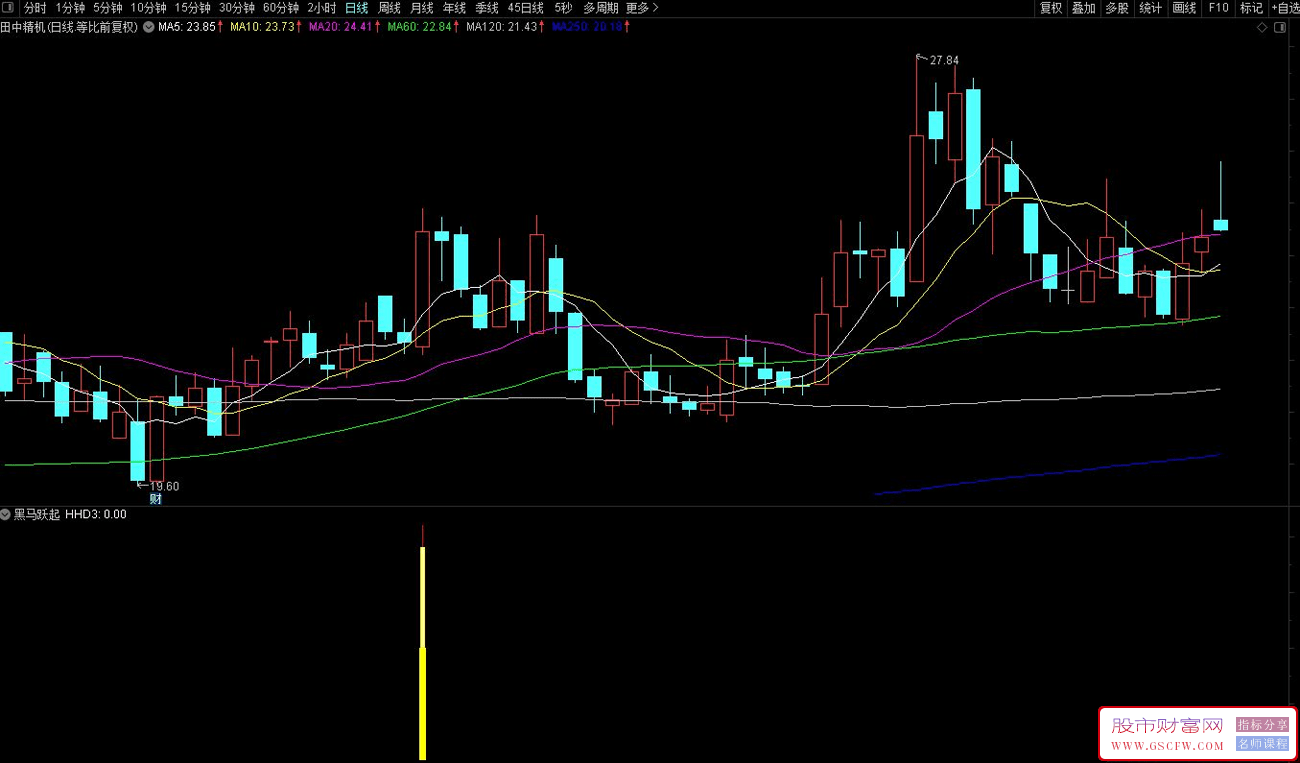The height and width of the screenshot is (763, 1300).
Task: Select the 月线 monthly tab
Action: click(422, 8)
